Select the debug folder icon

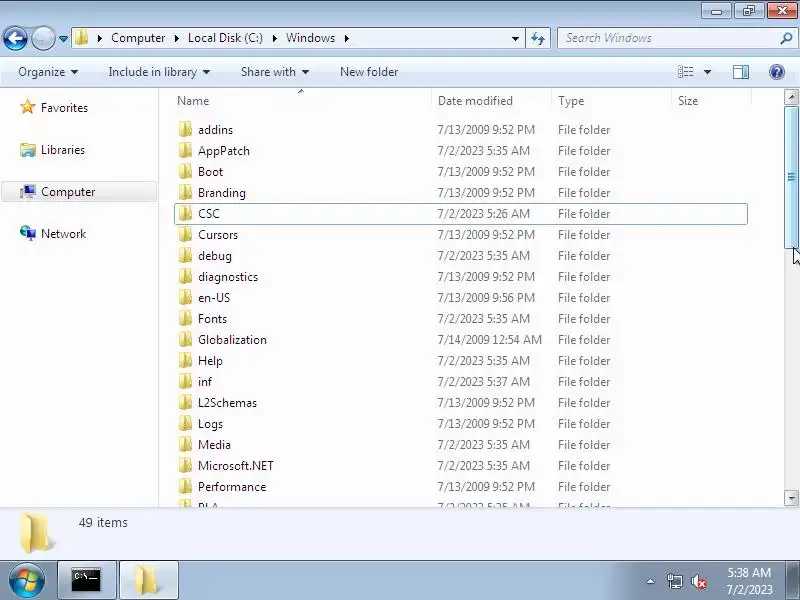coord(186,256)
